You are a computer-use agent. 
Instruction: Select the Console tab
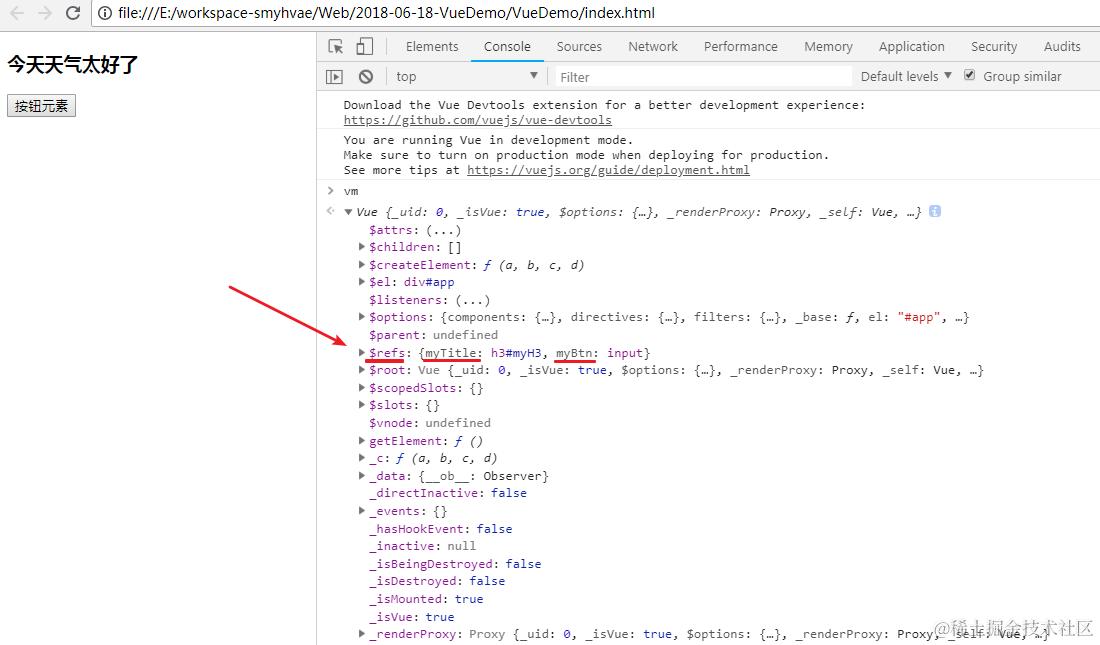click(507, 46)
